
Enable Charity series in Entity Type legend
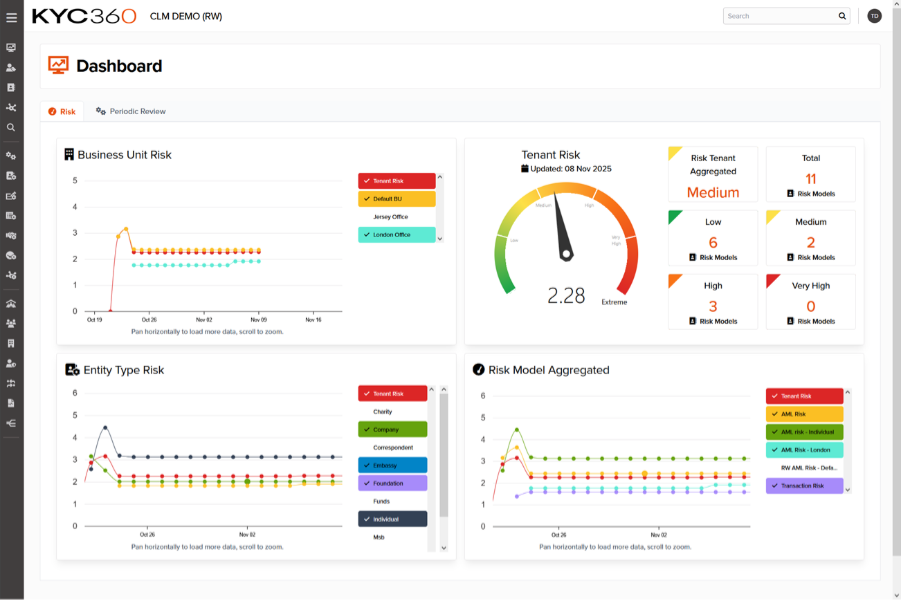[x=392, y=411]
